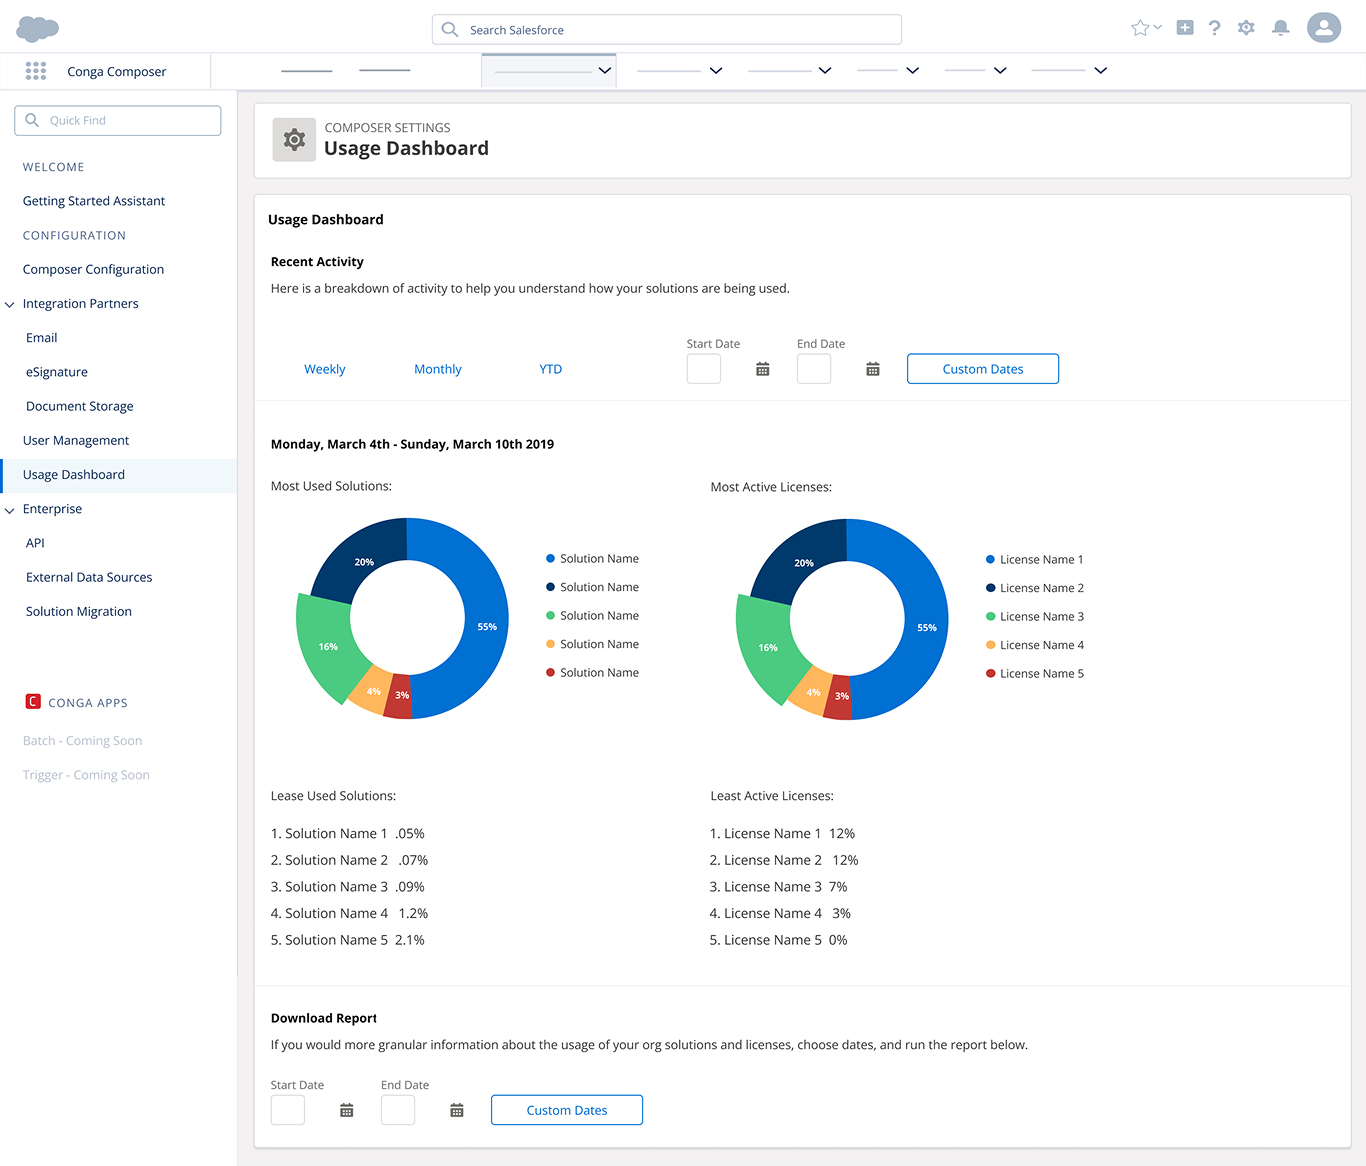Click Batch - Coming Soon link
Screen dimensions: 1366x1166
pos(82,741)
